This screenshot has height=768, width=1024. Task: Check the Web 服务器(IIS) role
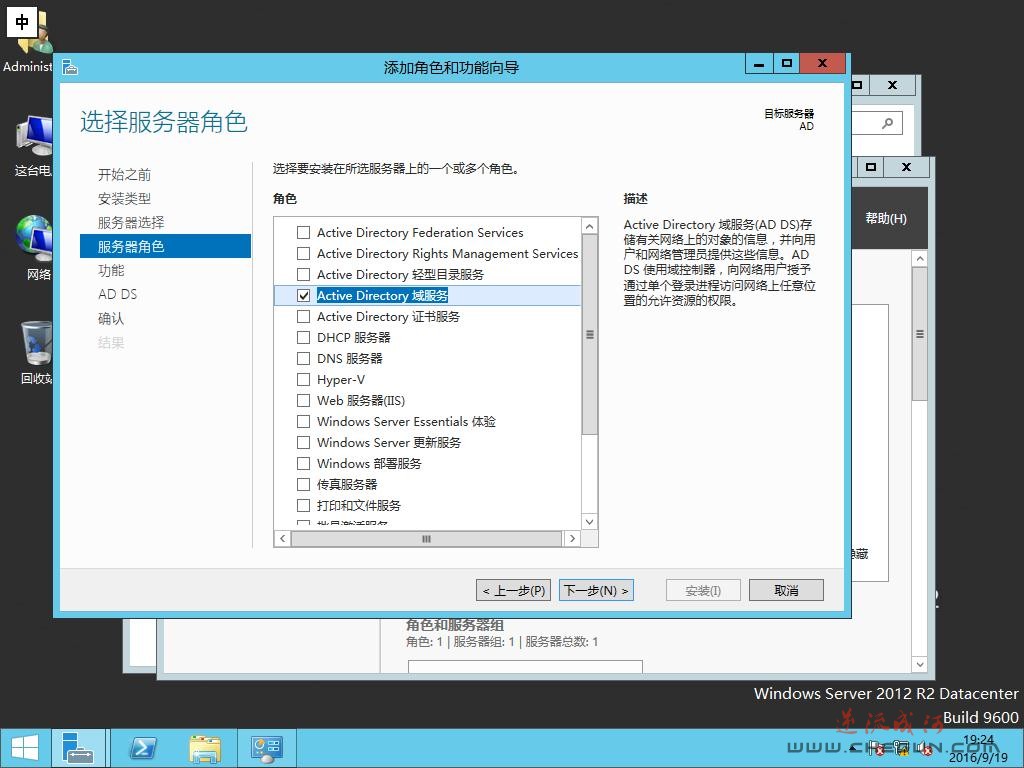click(x=303, y=400)
